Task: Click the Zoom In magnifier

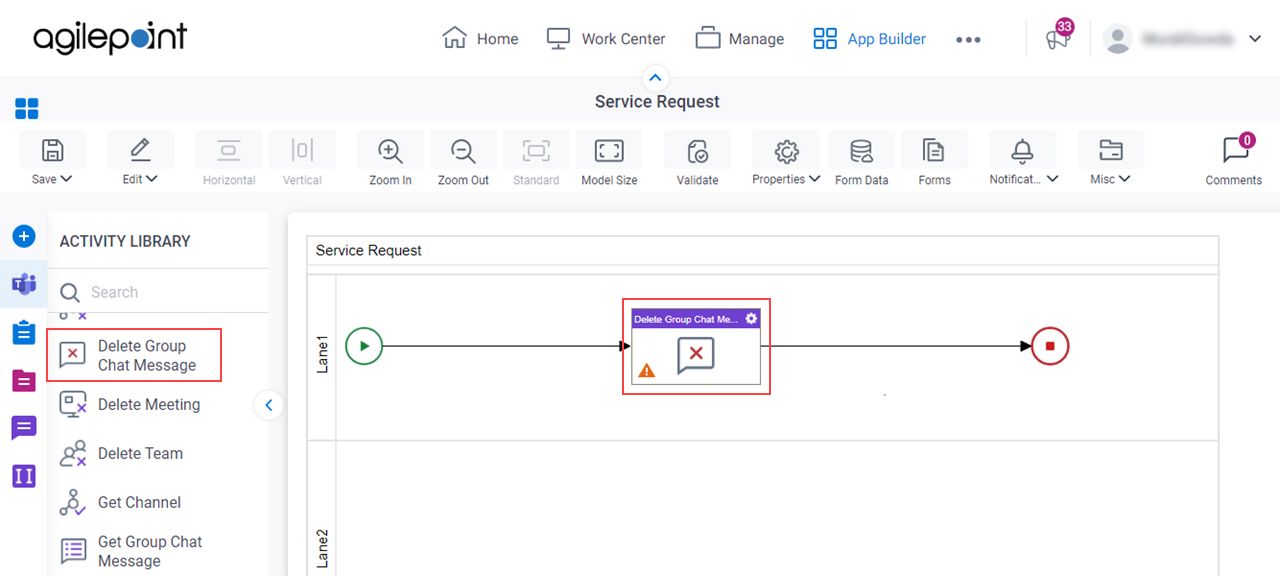Action: (x=390, y=151)
